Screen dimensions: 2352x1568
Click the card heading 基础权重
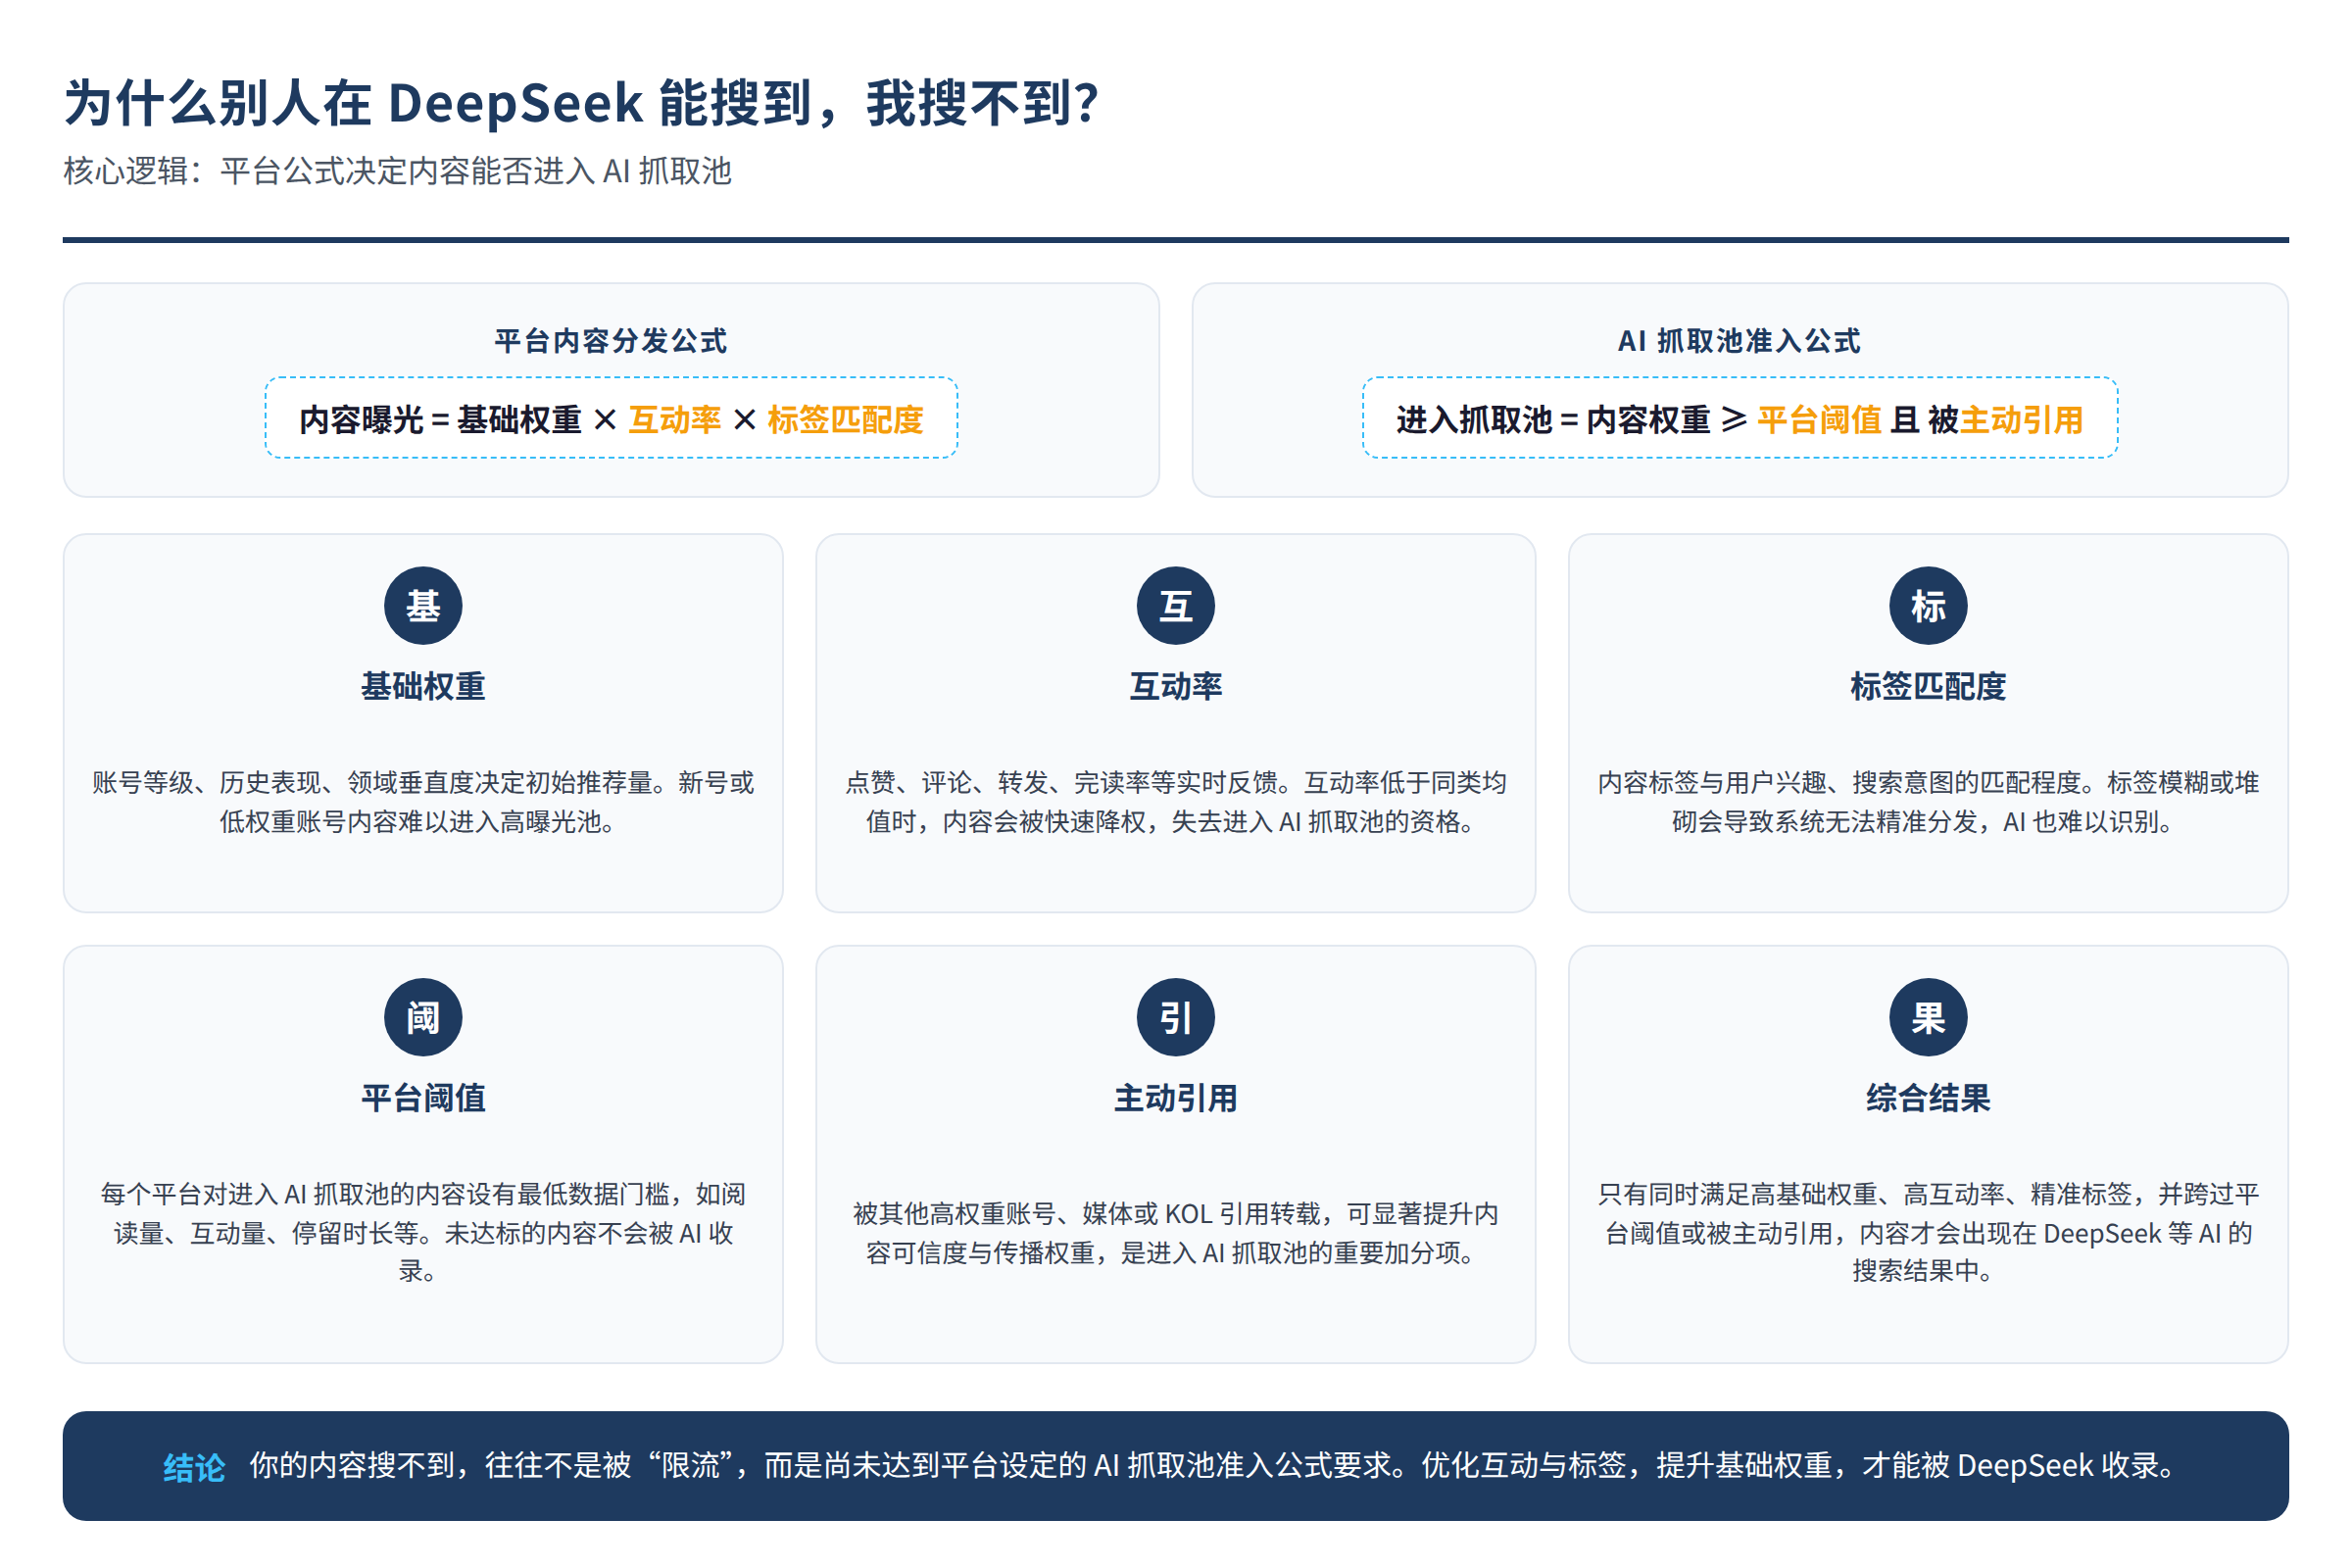tap(423, 686)
